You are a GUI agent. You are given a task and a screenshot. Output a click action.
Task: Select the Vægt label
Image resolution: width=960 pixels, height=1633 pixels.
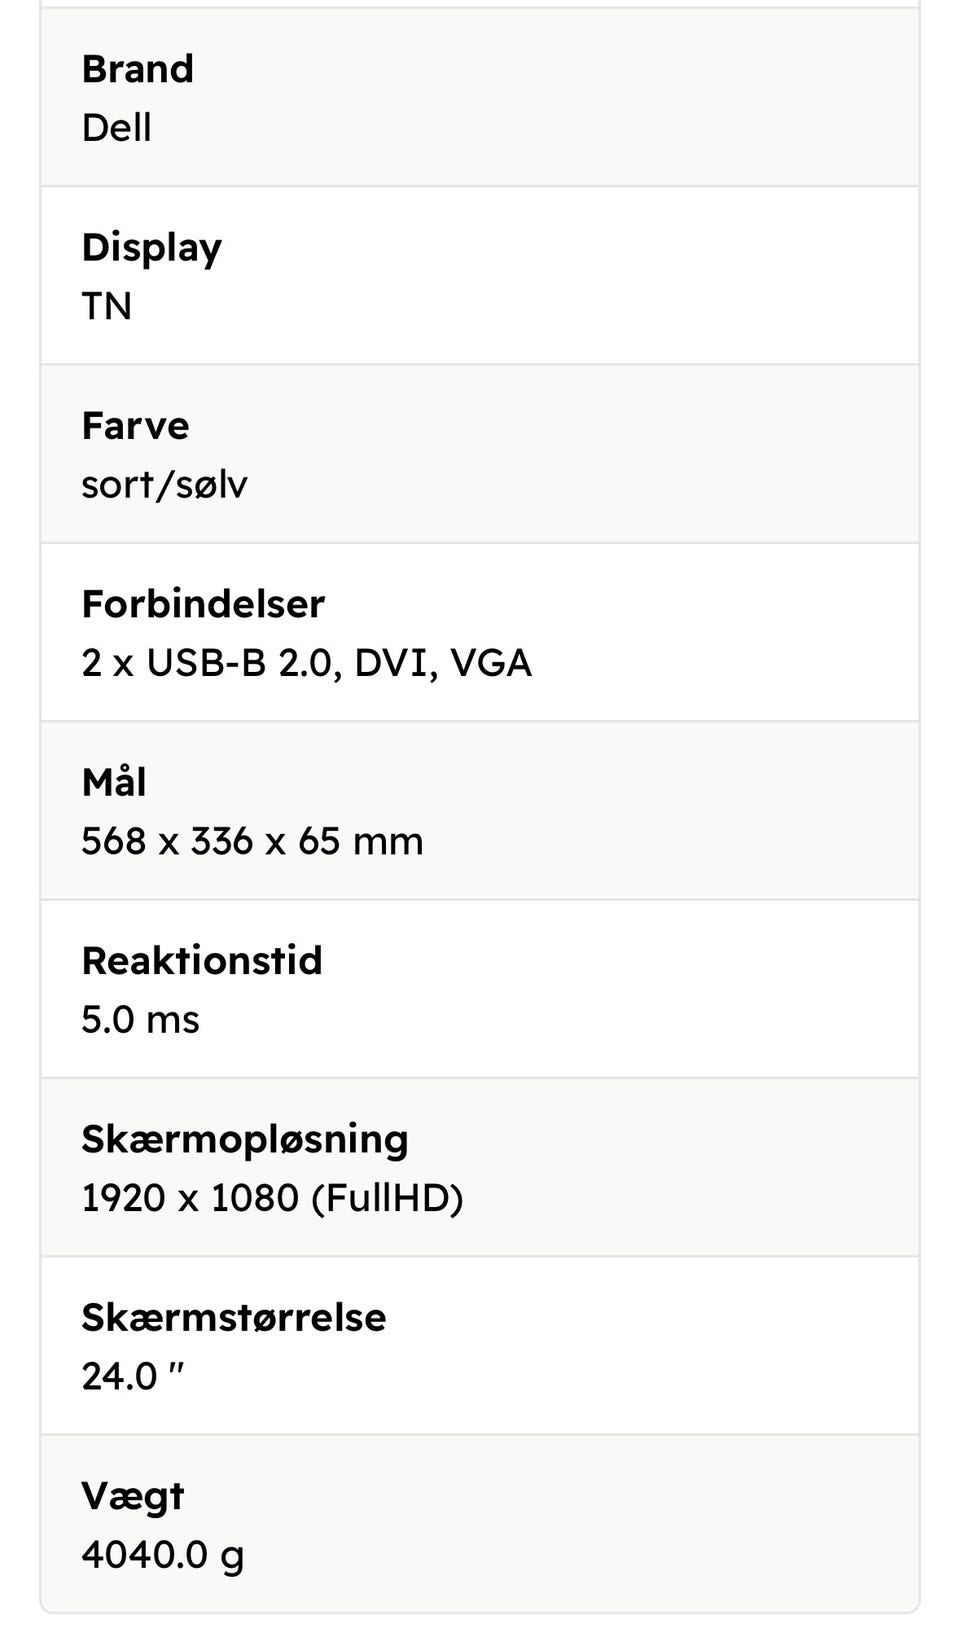[133, 1497]
